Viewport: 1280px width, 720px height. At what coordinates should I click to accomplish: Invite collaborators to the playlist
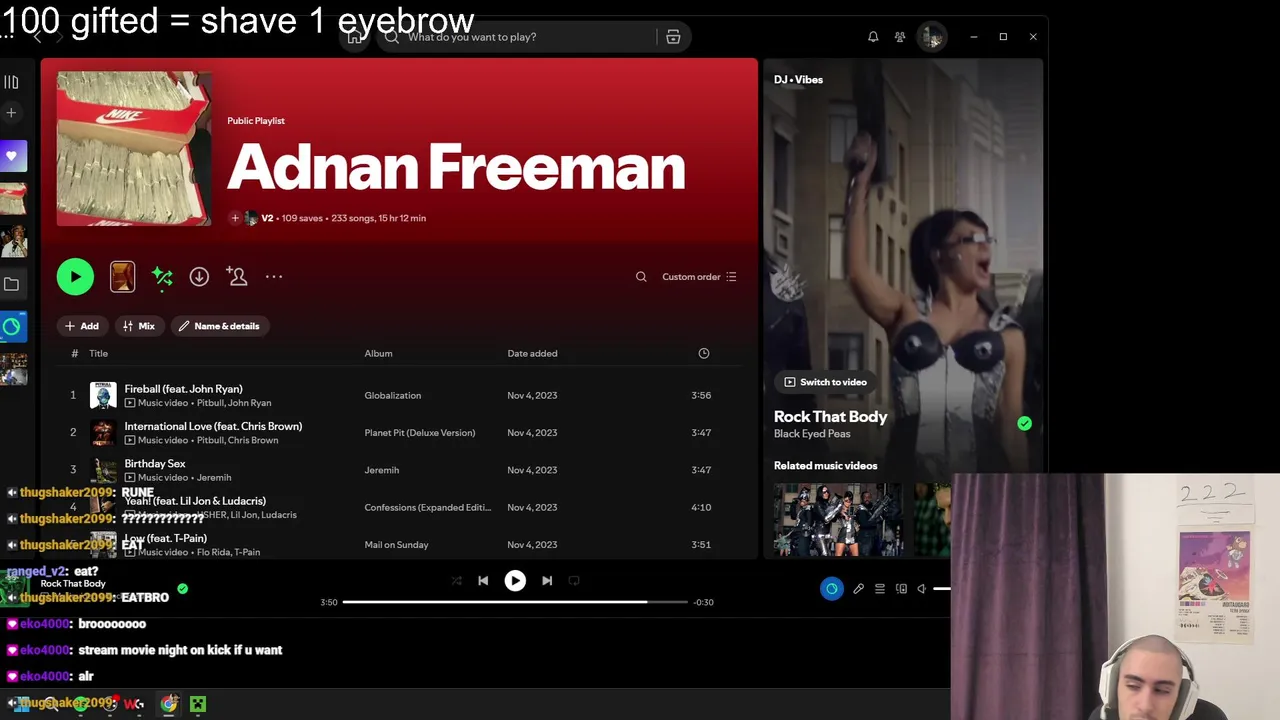click(x=237, y=277)
